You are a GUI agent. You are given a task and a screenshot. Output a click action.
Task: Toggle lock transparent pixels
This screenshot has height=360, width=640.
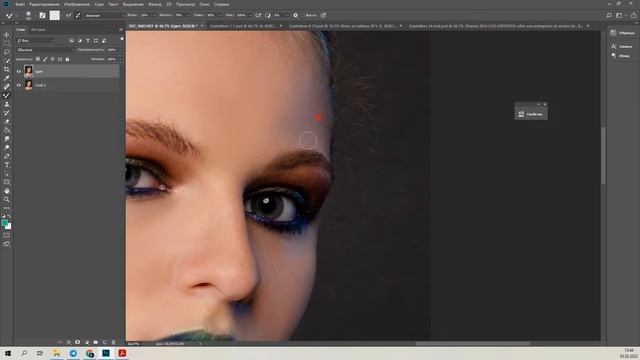click(38, 59)
